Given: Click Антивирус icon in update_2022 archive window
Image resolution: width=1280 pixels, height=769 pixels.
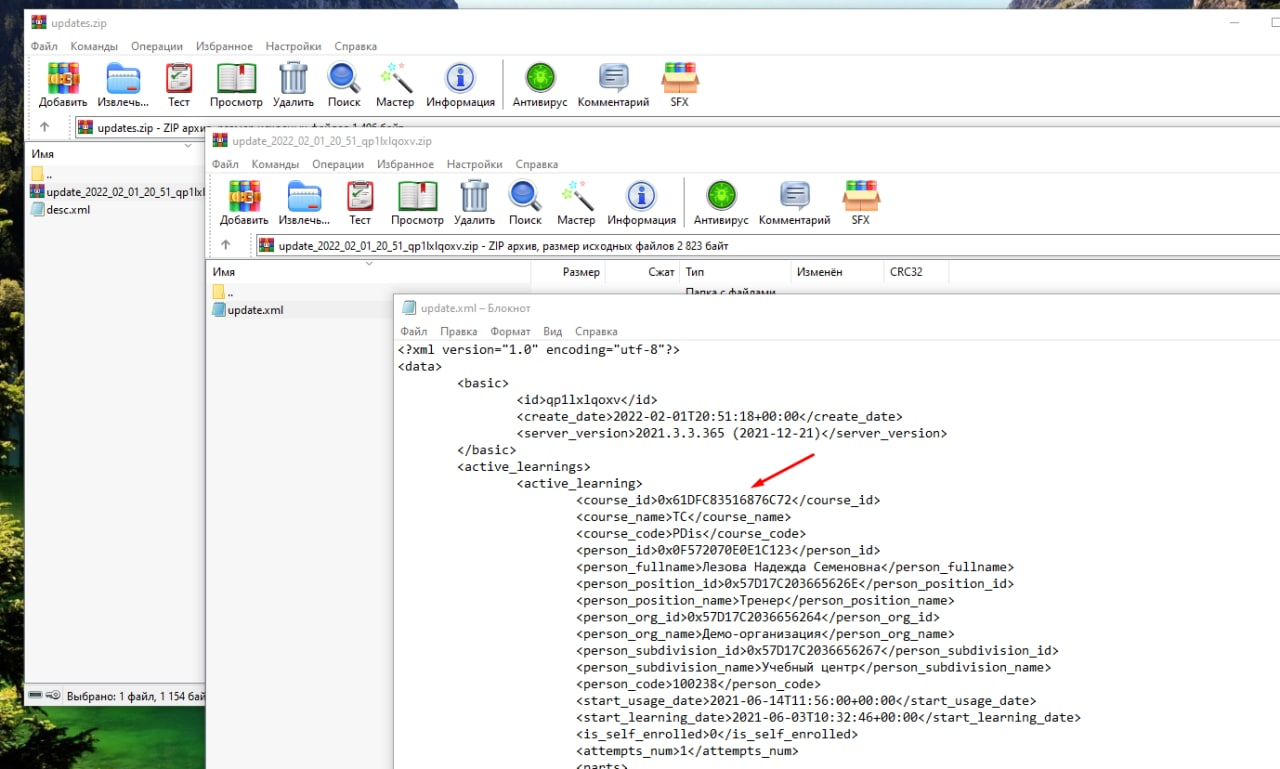Looking at the screenshot, I should tap(721, 195).
